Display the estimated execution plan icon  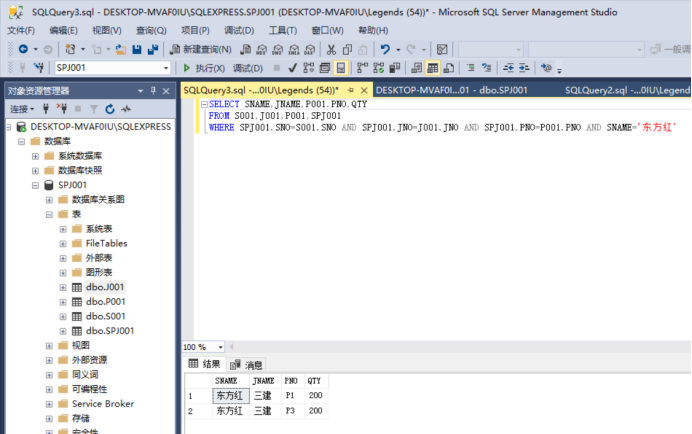pyautogui.click(x=308, y=68)
